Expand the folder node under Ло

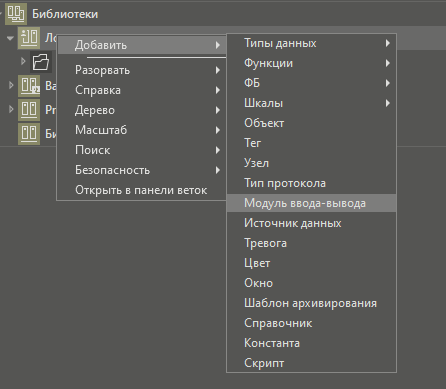23,62
